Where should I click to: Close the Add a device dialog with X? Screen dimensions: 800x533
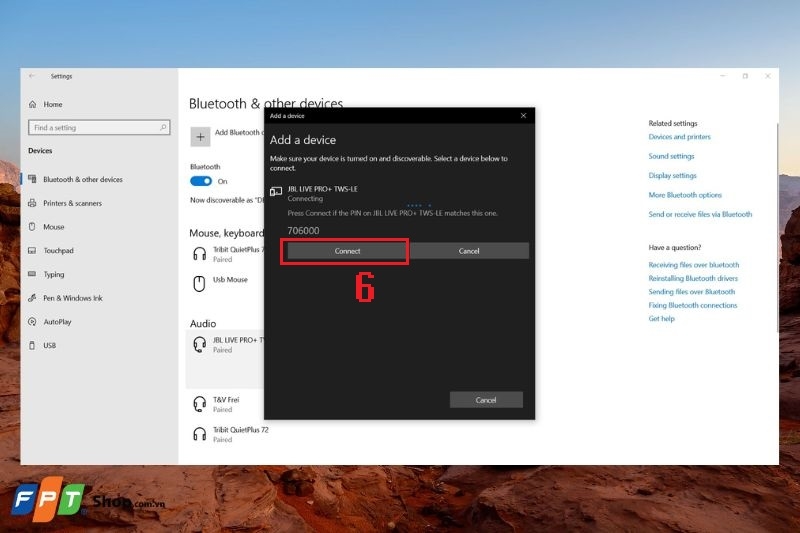(523, 116)
